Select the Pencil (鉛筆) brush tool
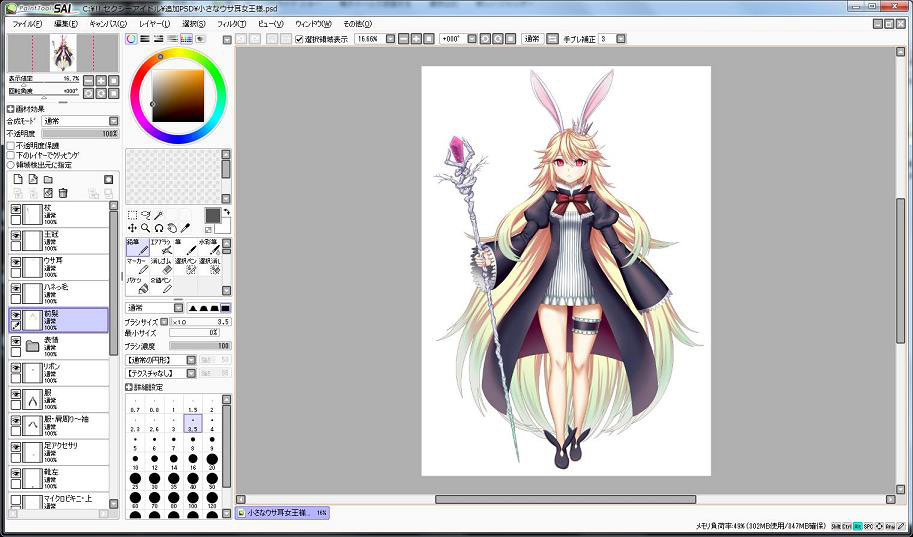Viewport: 913px width, 537px height. pyautogui.click(x=137, y=247)
